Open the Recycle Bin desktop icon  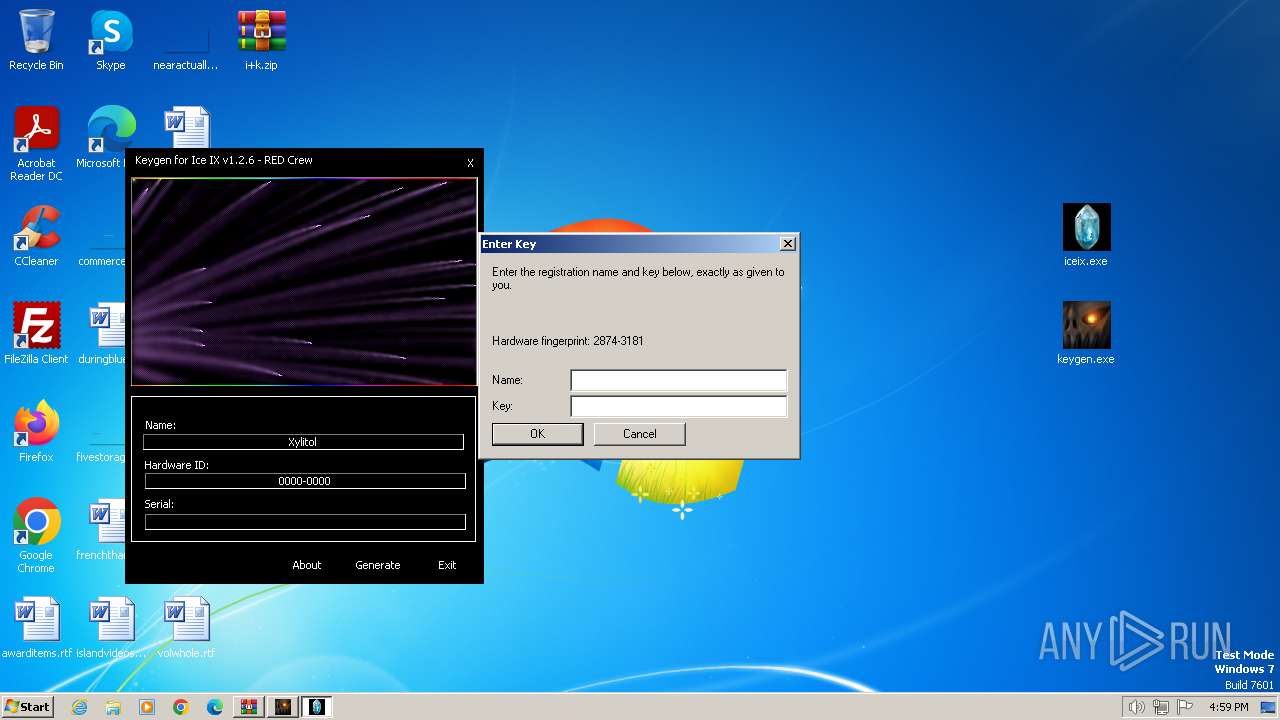coord(36,40)
